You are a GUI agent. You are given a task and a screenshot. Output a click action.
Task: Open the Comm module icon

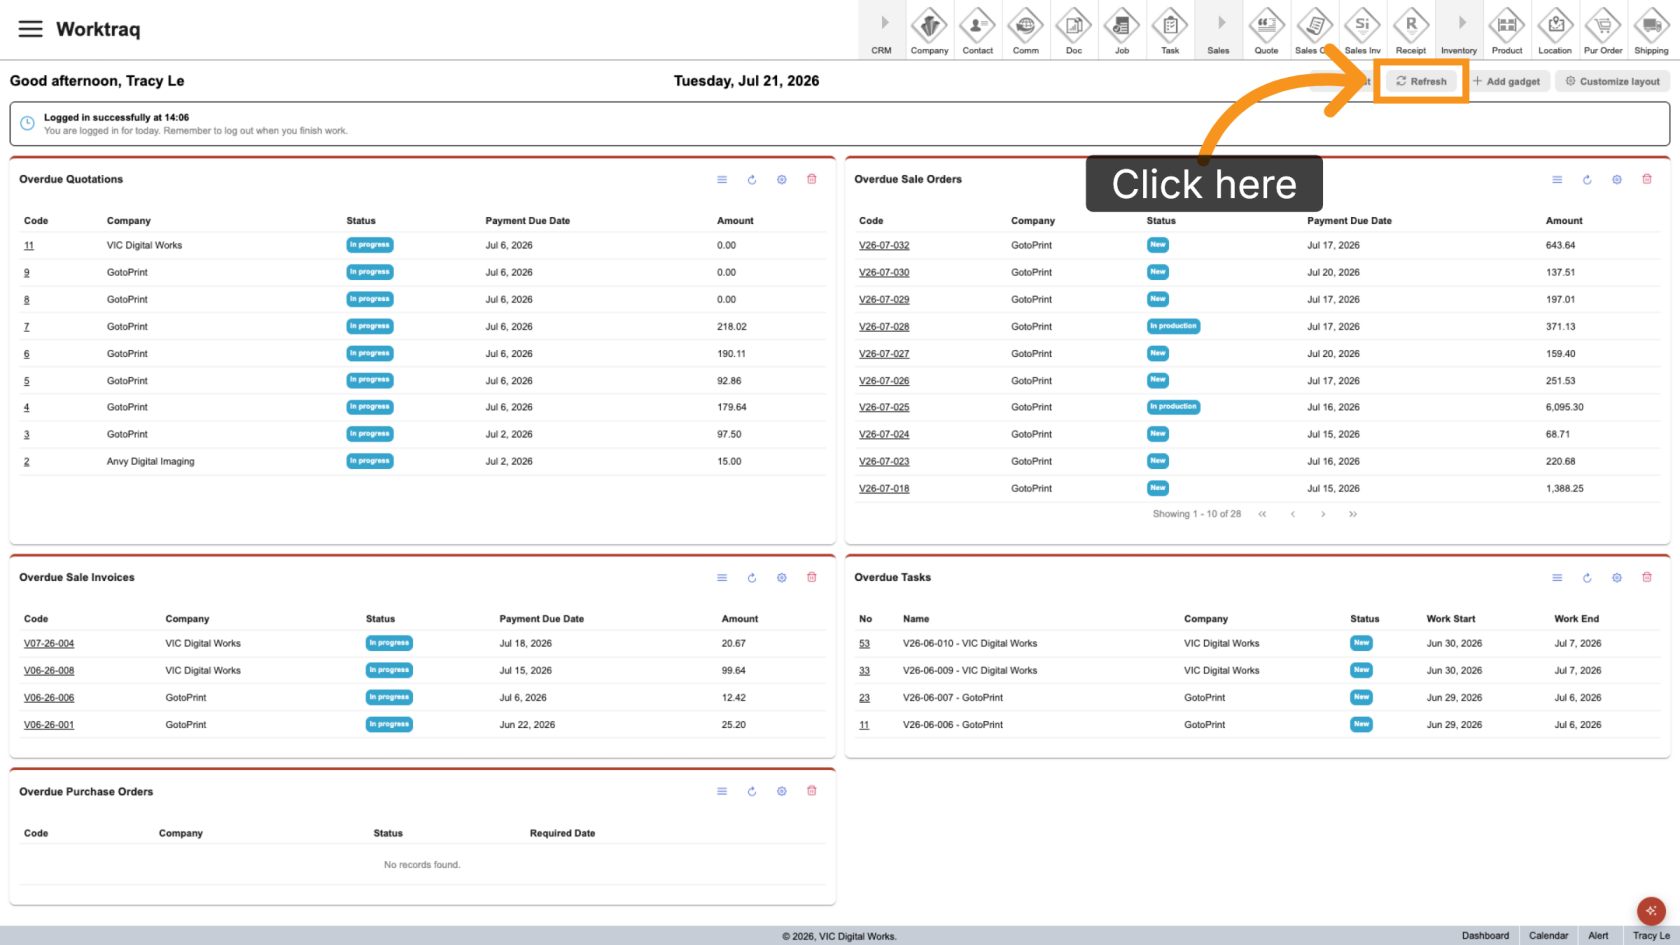(1025, 31)
